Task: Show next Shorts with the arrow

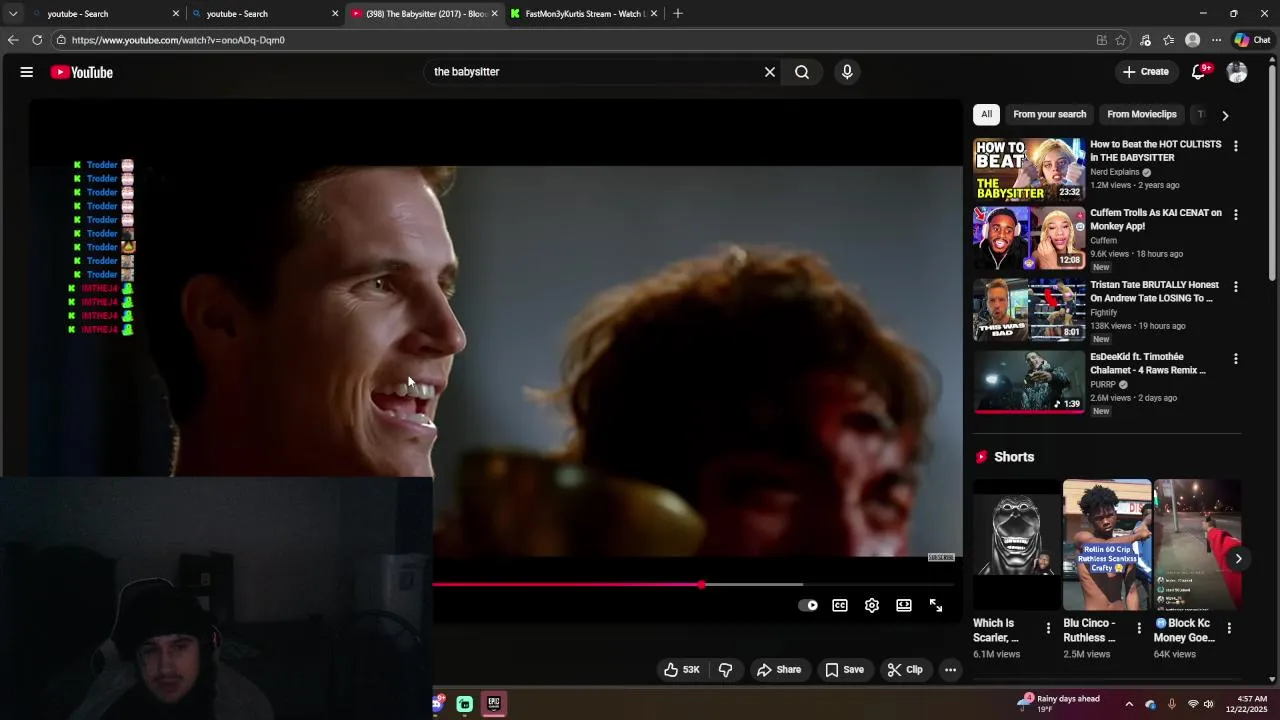Action: [1238, 559]
